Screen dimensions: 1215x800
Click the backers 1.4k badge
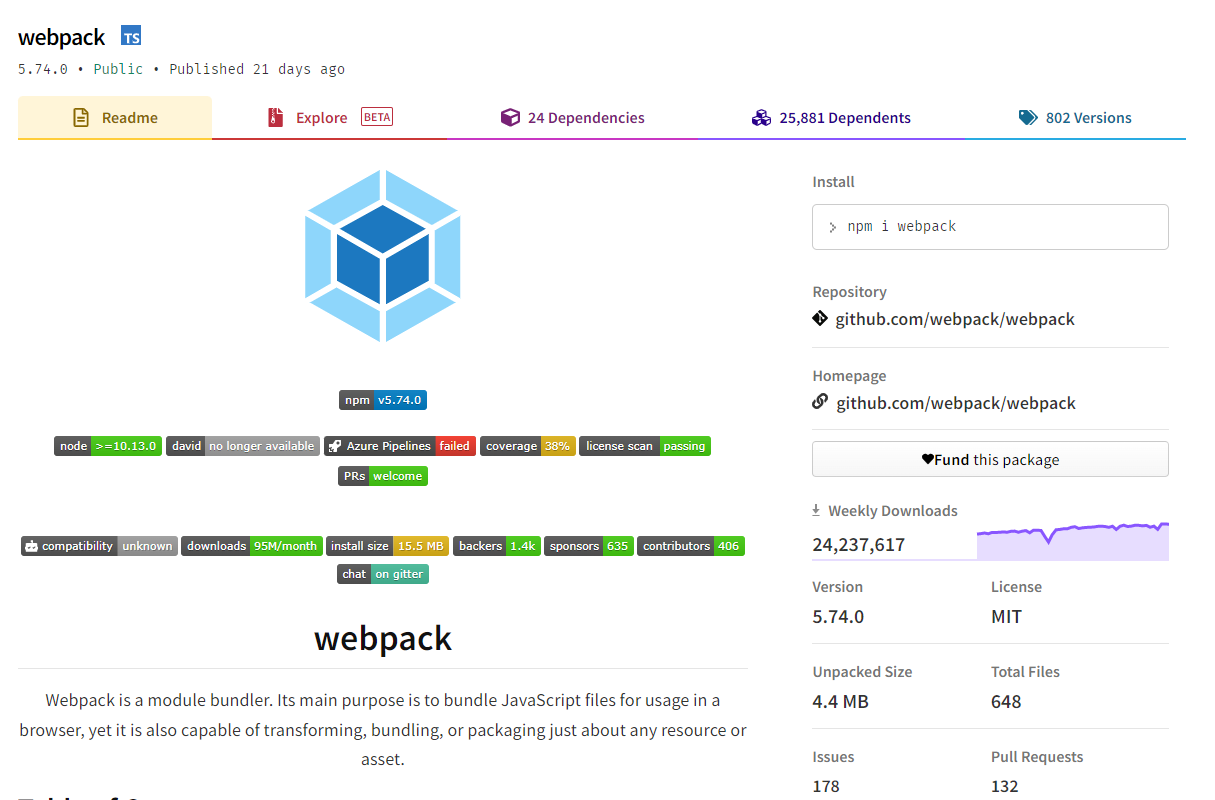coord(497,546)
